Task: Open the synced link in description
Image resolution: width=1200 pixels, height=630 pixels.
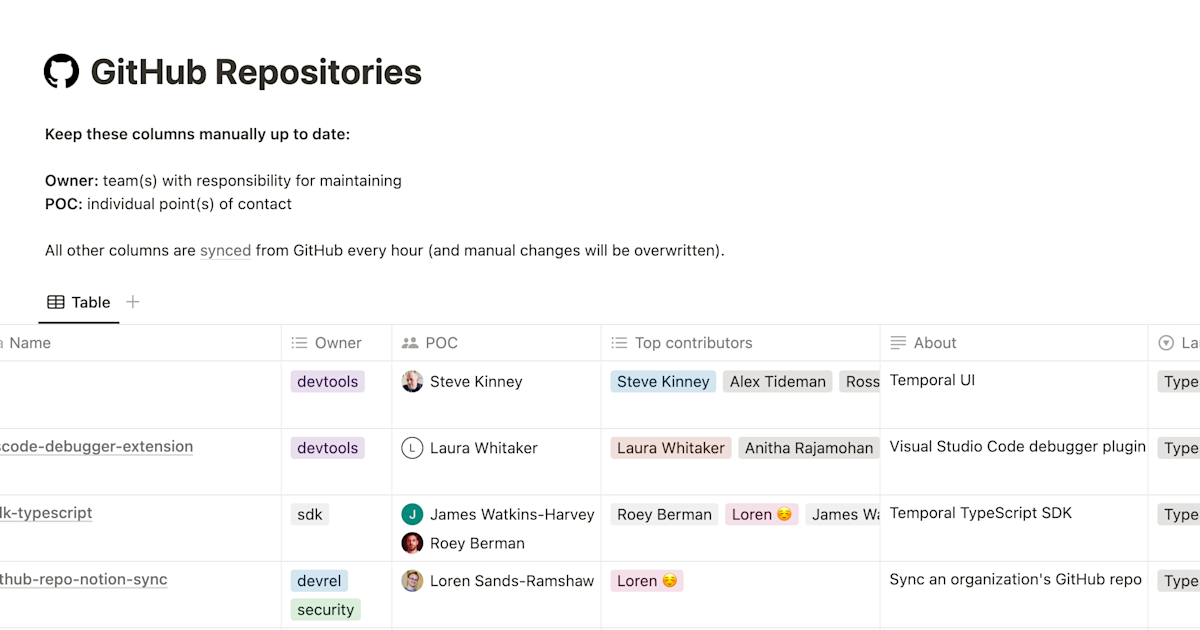Action: [x=225, y=250]
